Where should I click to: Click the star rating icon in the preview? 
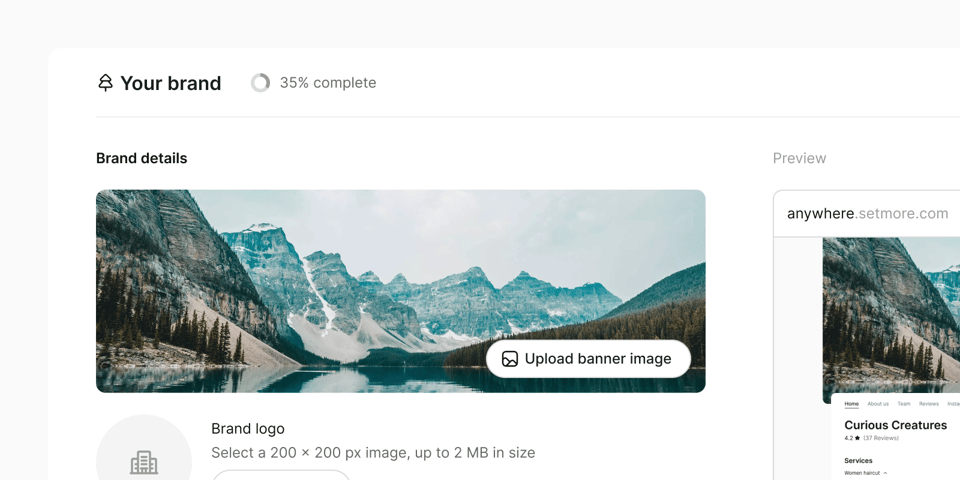(857, 438)
